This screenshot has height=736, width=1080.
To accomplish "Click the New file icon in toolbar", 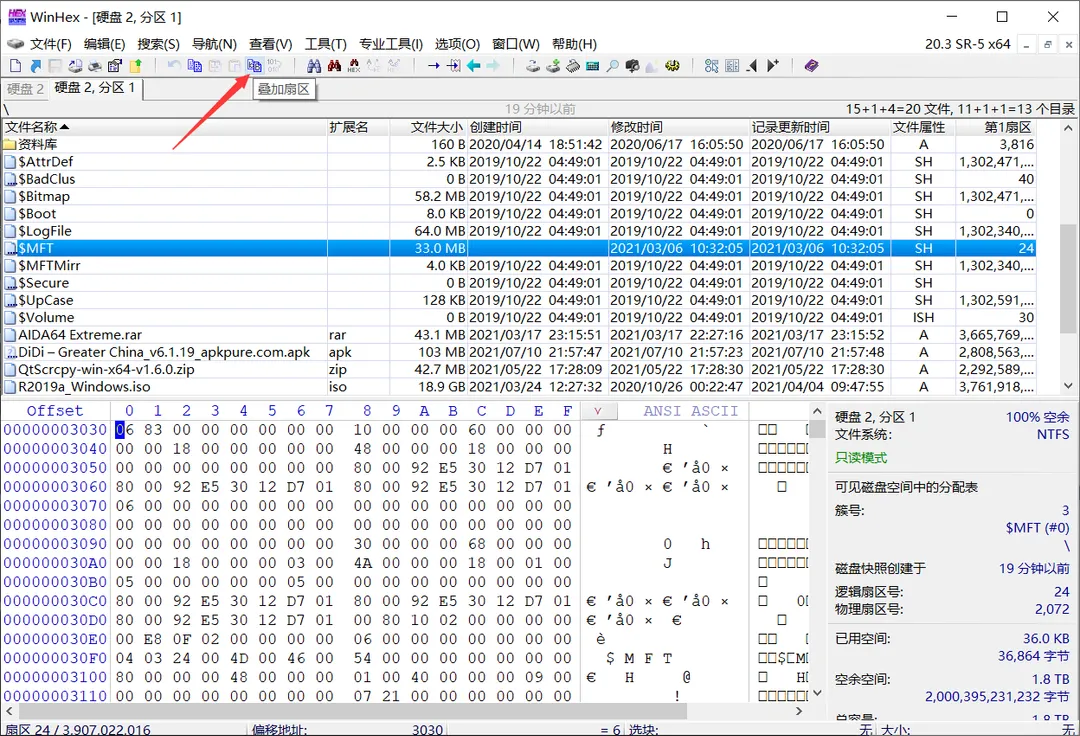I will (16, 66).
